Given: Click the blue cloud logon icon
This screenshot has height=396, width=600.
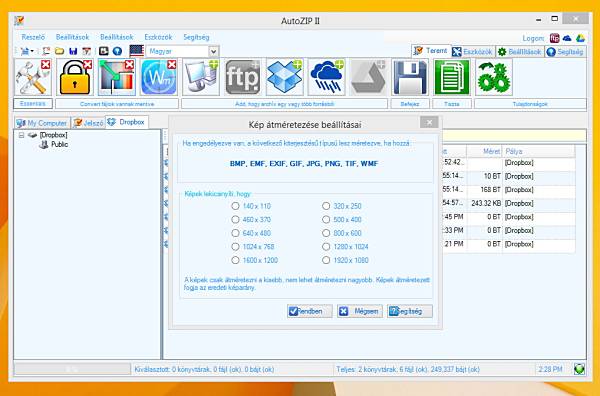Looking at the screenshot, I should click(x=567, y=38).
